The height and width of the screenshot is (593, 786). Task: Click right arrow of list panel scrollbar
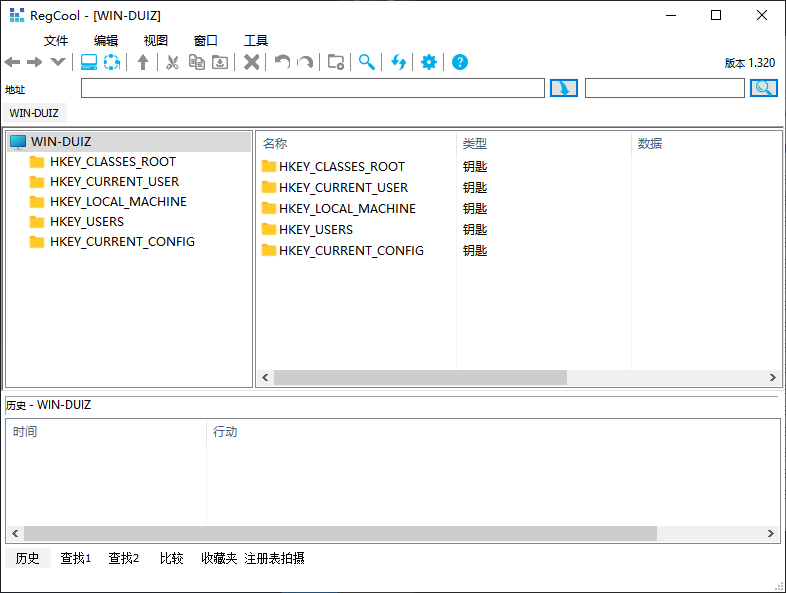(772, 377)
